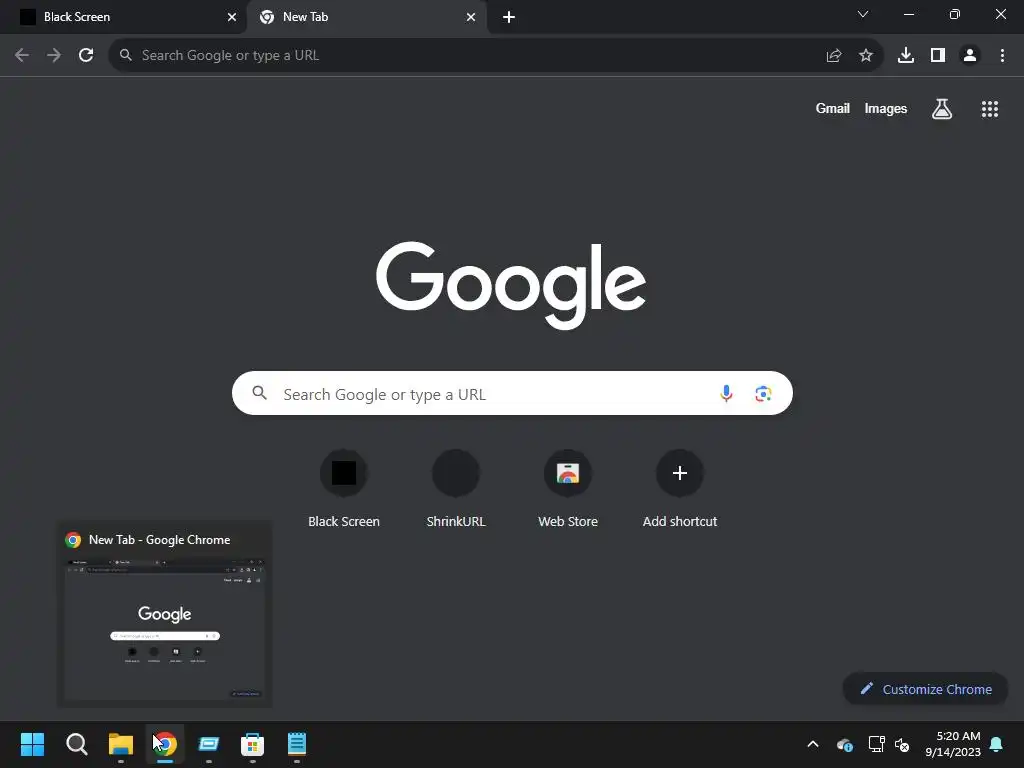Open the Chrome side panel
Screen dimensions: 1024x768
click(x=938, y=55)
